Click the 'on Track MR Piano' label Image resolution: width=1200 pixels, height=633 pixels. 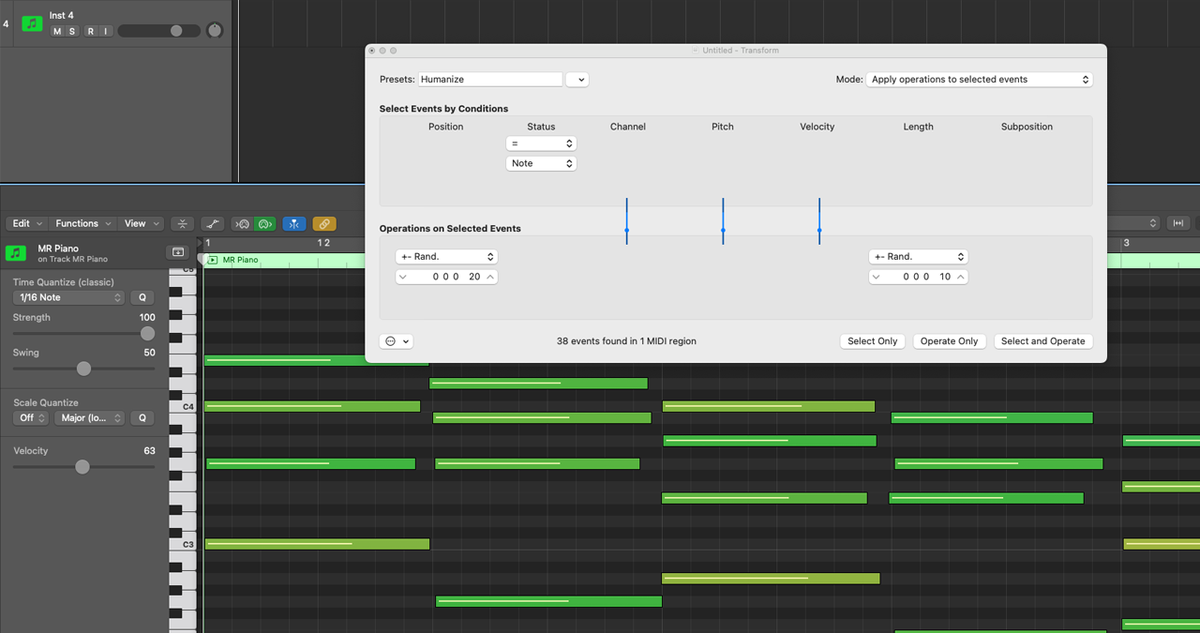(x=72, y=260)
